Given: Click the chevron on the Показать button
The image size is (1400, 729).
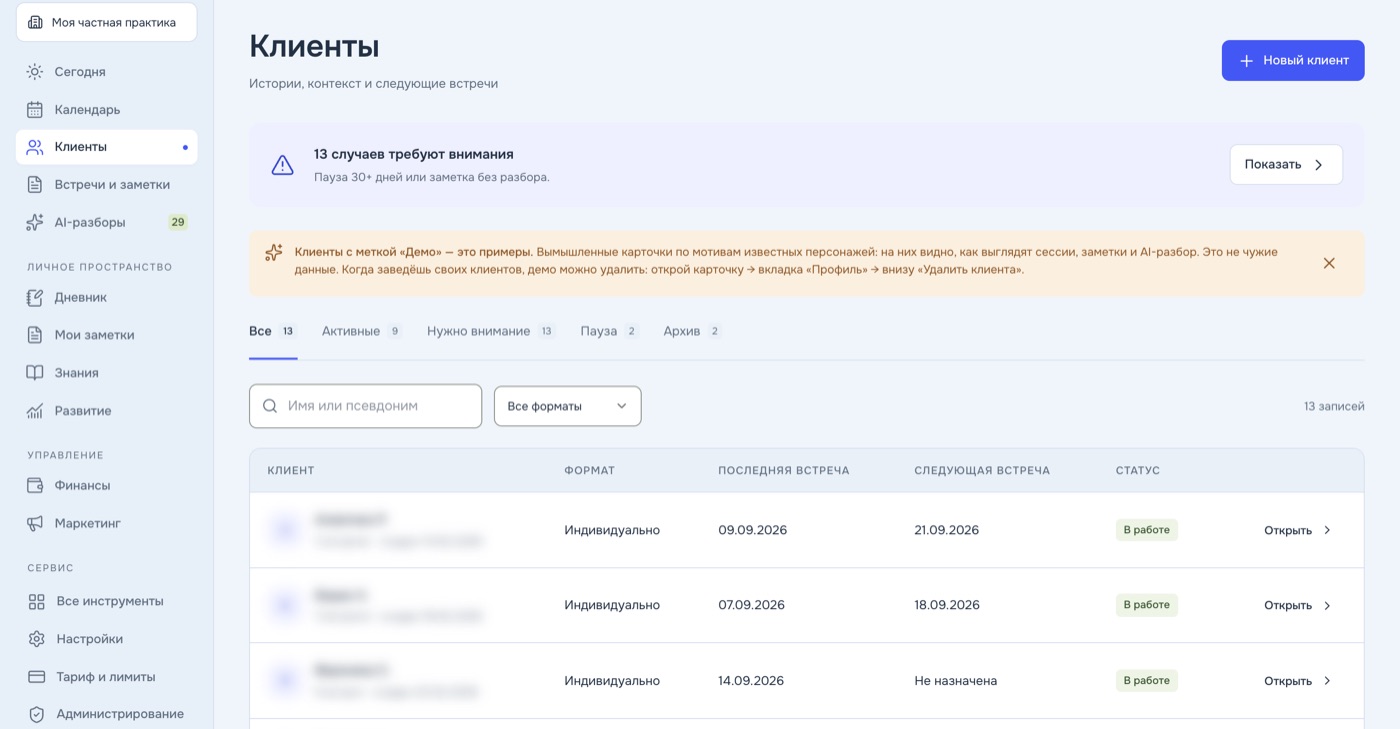Looking at the screenshot, I should tap(1319, 165).
